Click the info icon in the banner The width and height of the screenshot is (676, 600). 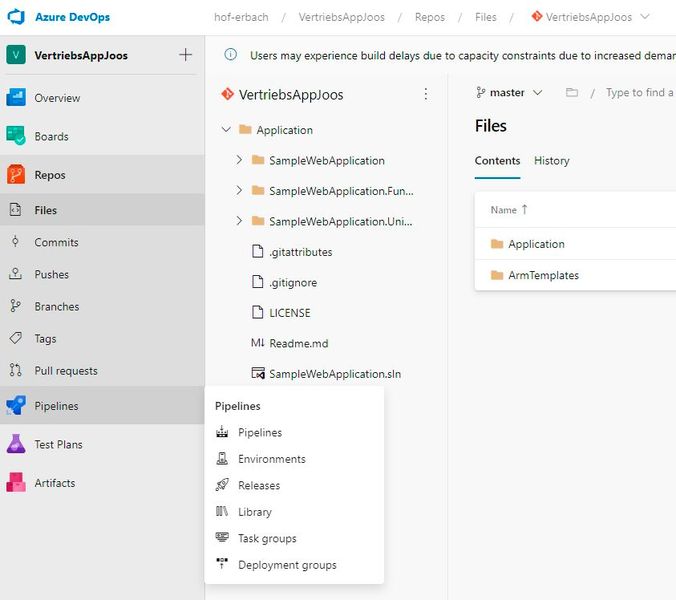(231, 54)
